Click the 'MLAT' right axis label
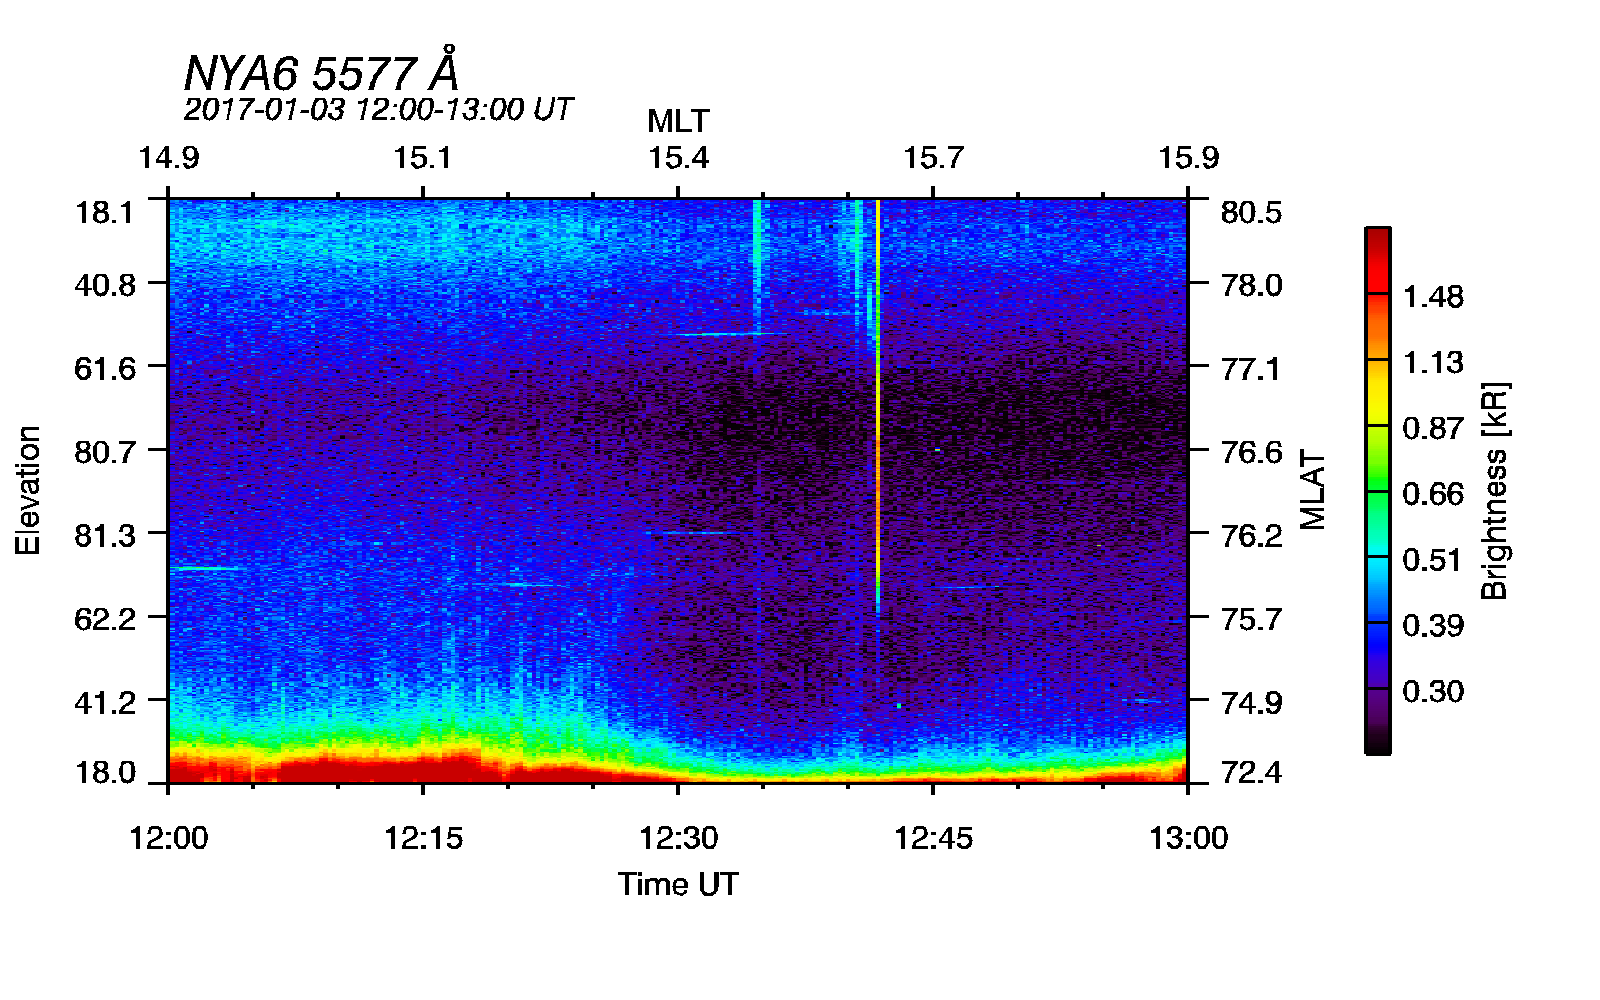 [1312, 490]
